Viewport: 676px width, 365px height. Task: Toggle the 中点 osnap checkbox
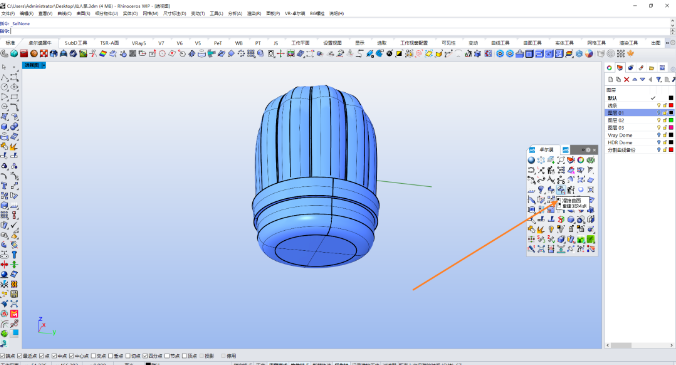tap(54, 356)
